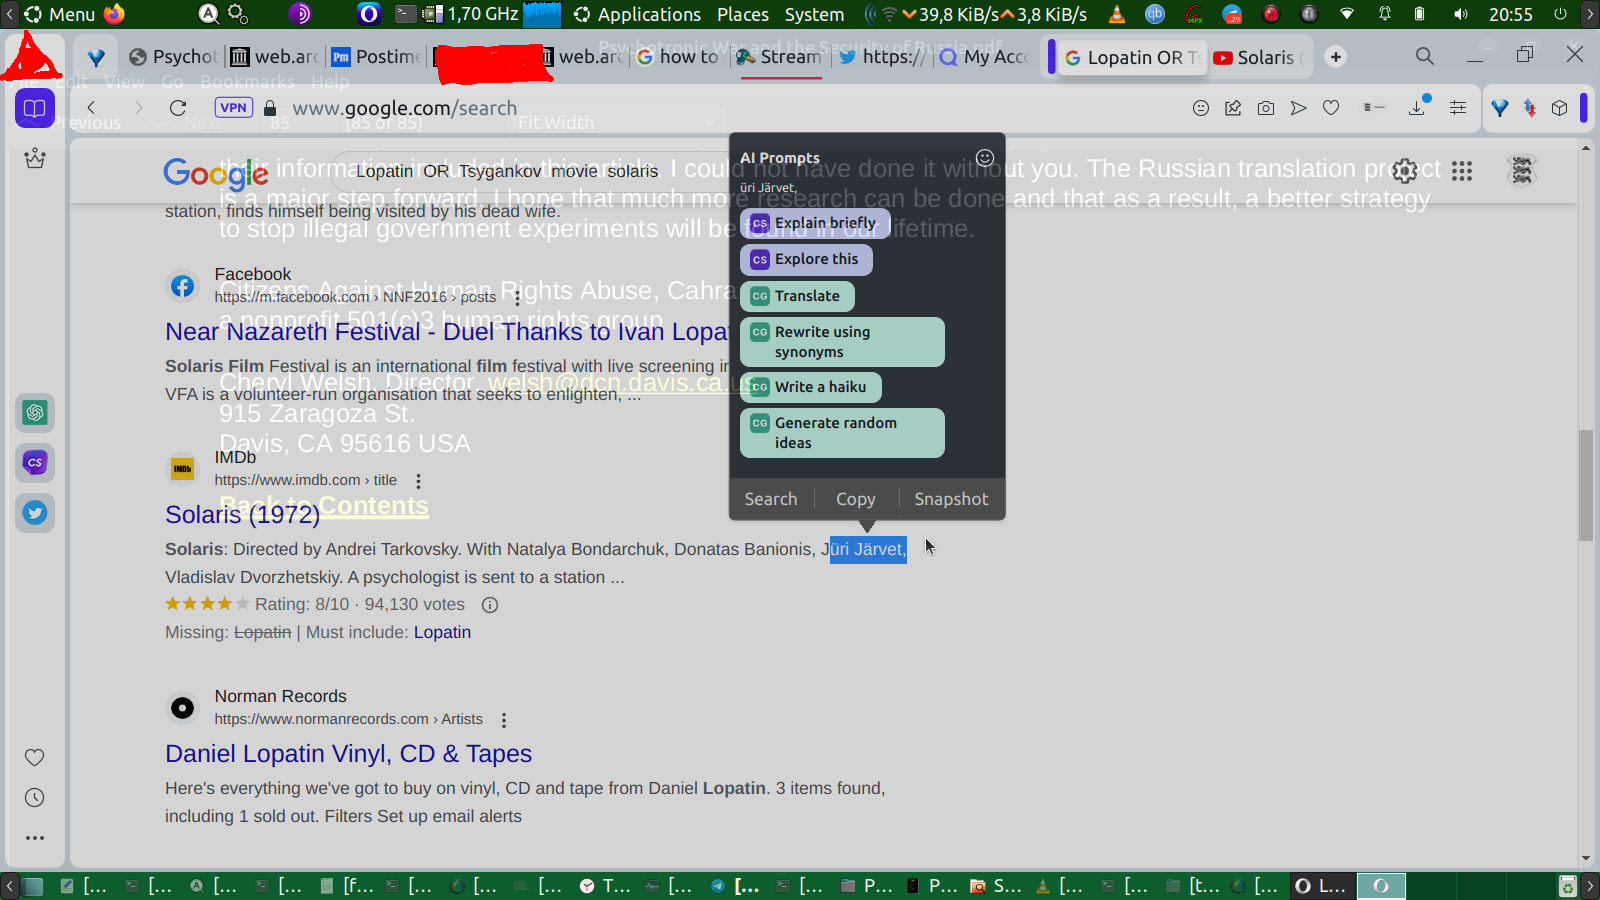Add page to bookmarks with heart icon

(x=1331, y=108)
